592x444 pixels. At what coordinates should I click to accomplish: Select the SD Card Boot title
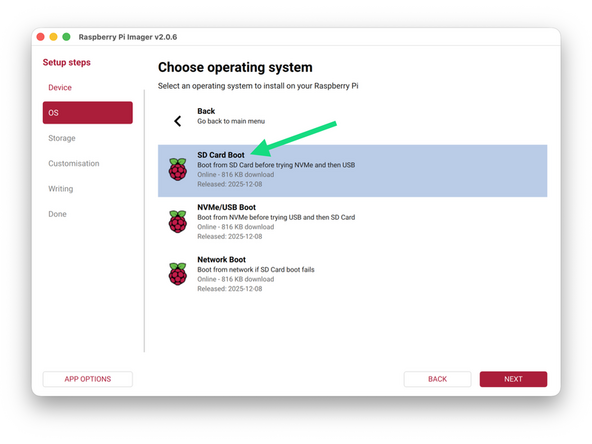[x=221, y=155]
